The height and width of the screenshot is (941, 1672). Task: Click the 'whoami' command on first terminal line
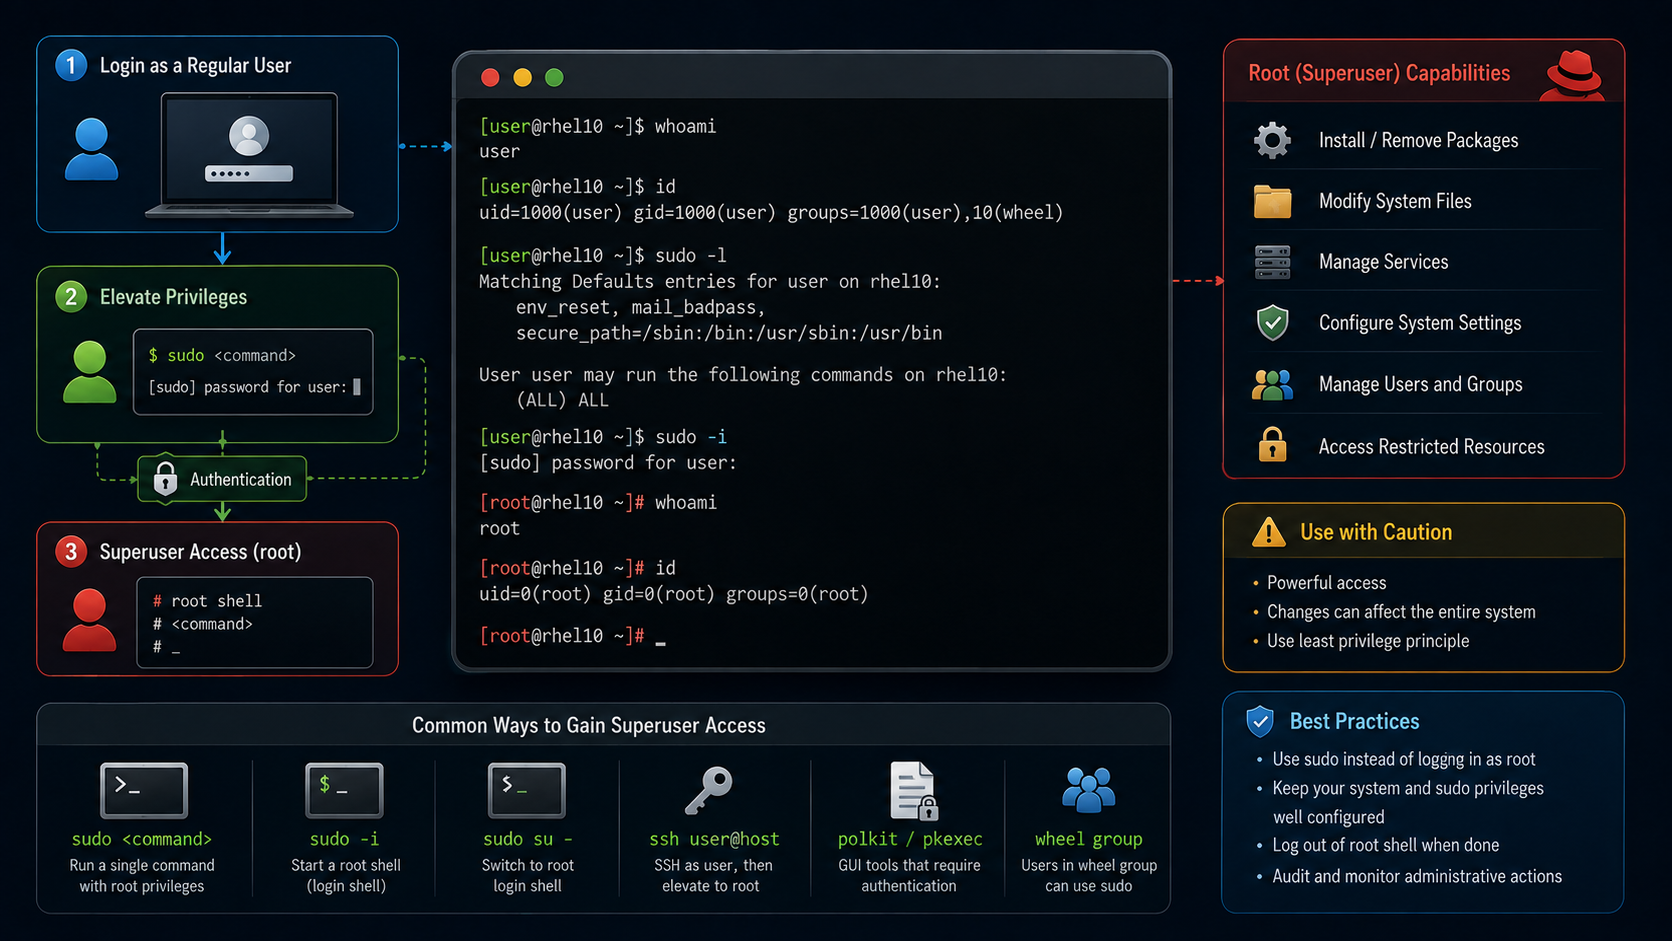(685, 126)
